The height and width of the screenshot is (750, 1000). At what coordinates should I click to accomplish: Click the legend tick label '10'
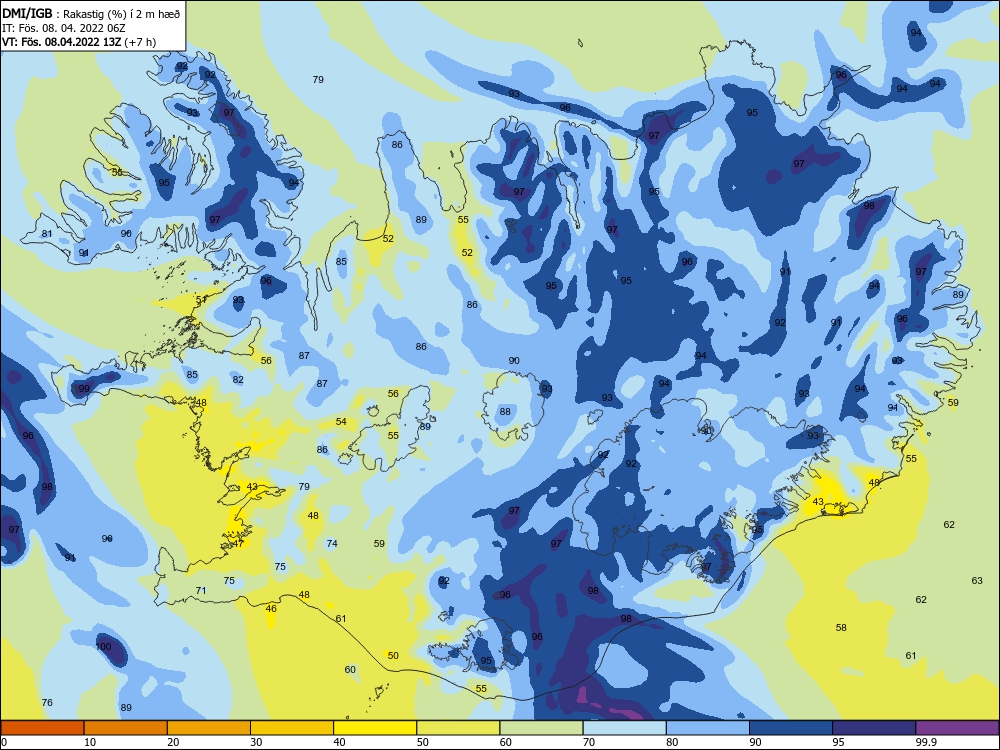[90, 742]
